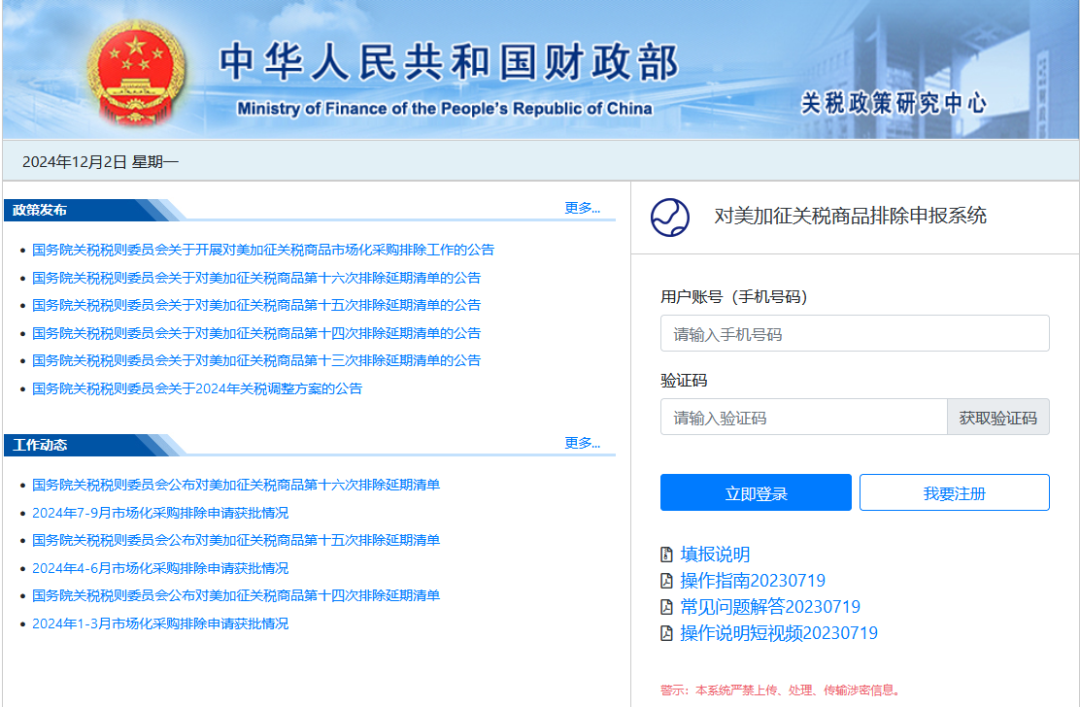Screen dimensions: 1080x707
Task: Open the 市场化采购排除工作的公告 announcement link
Action: [263, 249]
